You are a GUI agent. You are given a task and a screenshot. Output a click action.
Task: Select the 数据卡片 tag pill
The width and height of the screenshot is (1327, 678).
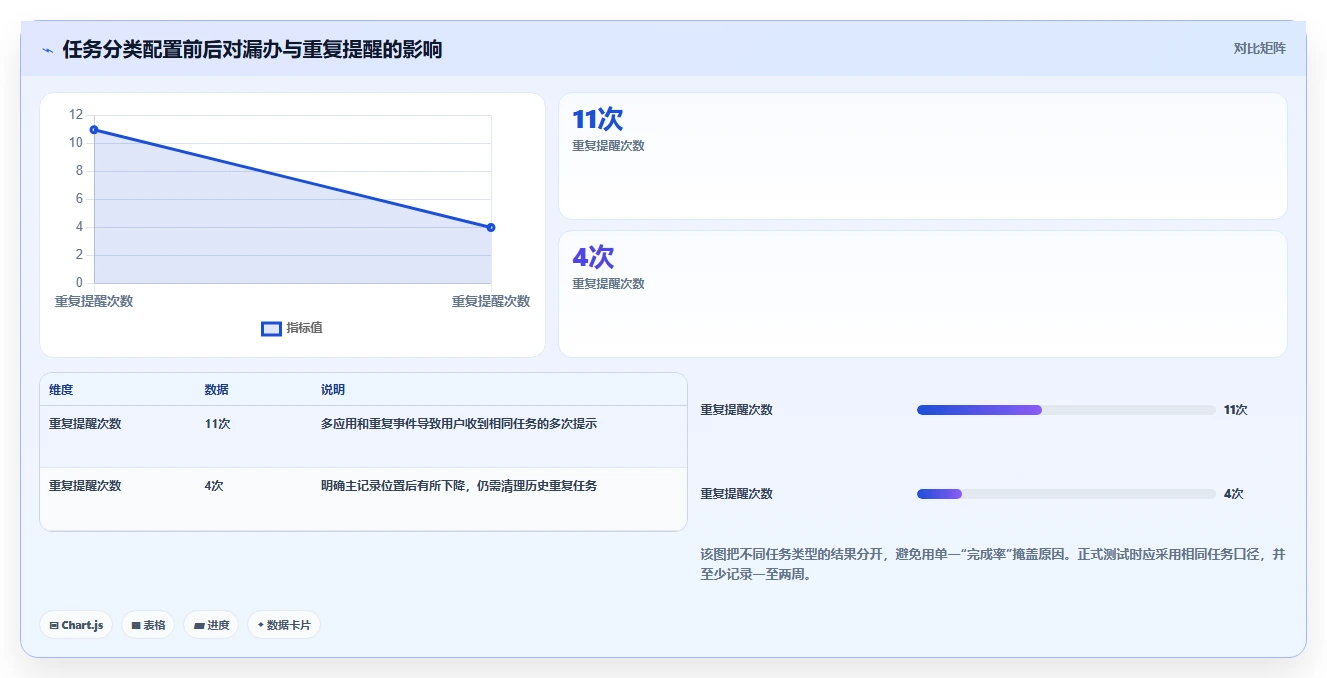(x=284, y=625)
